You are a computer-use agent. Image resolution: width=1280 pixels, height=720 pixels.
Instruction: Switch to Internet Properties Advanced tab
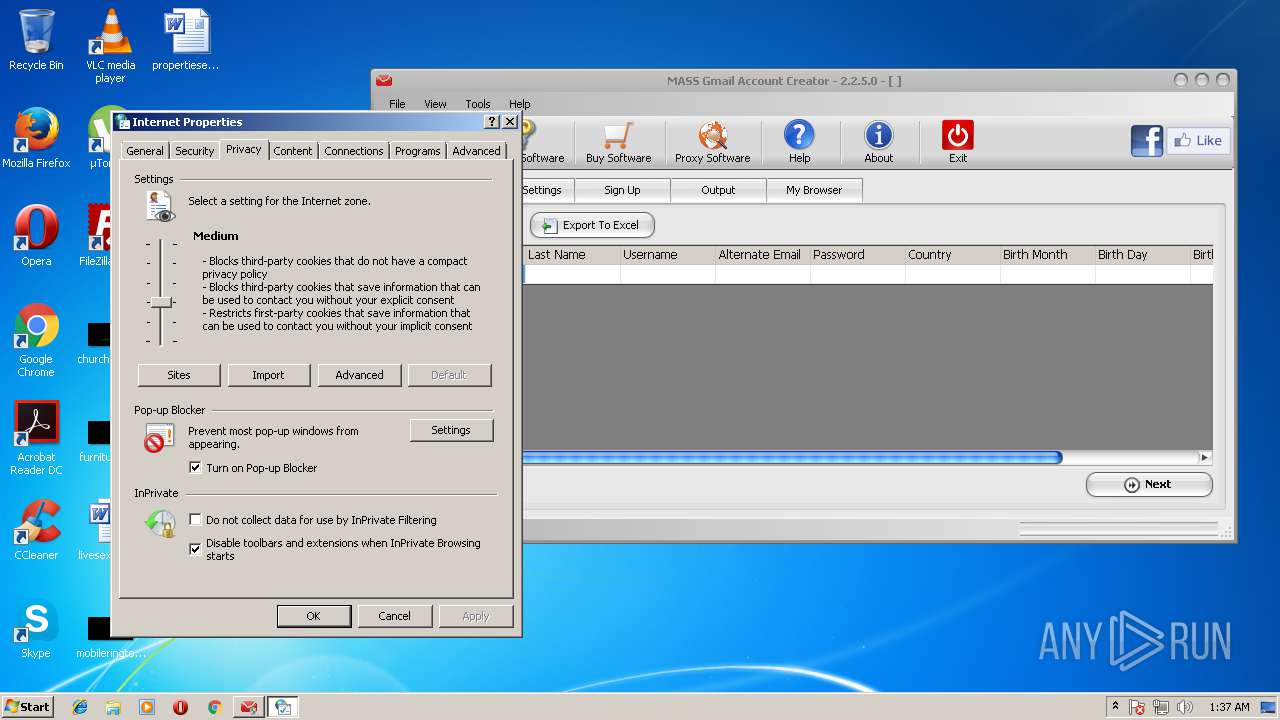[476, 151]
